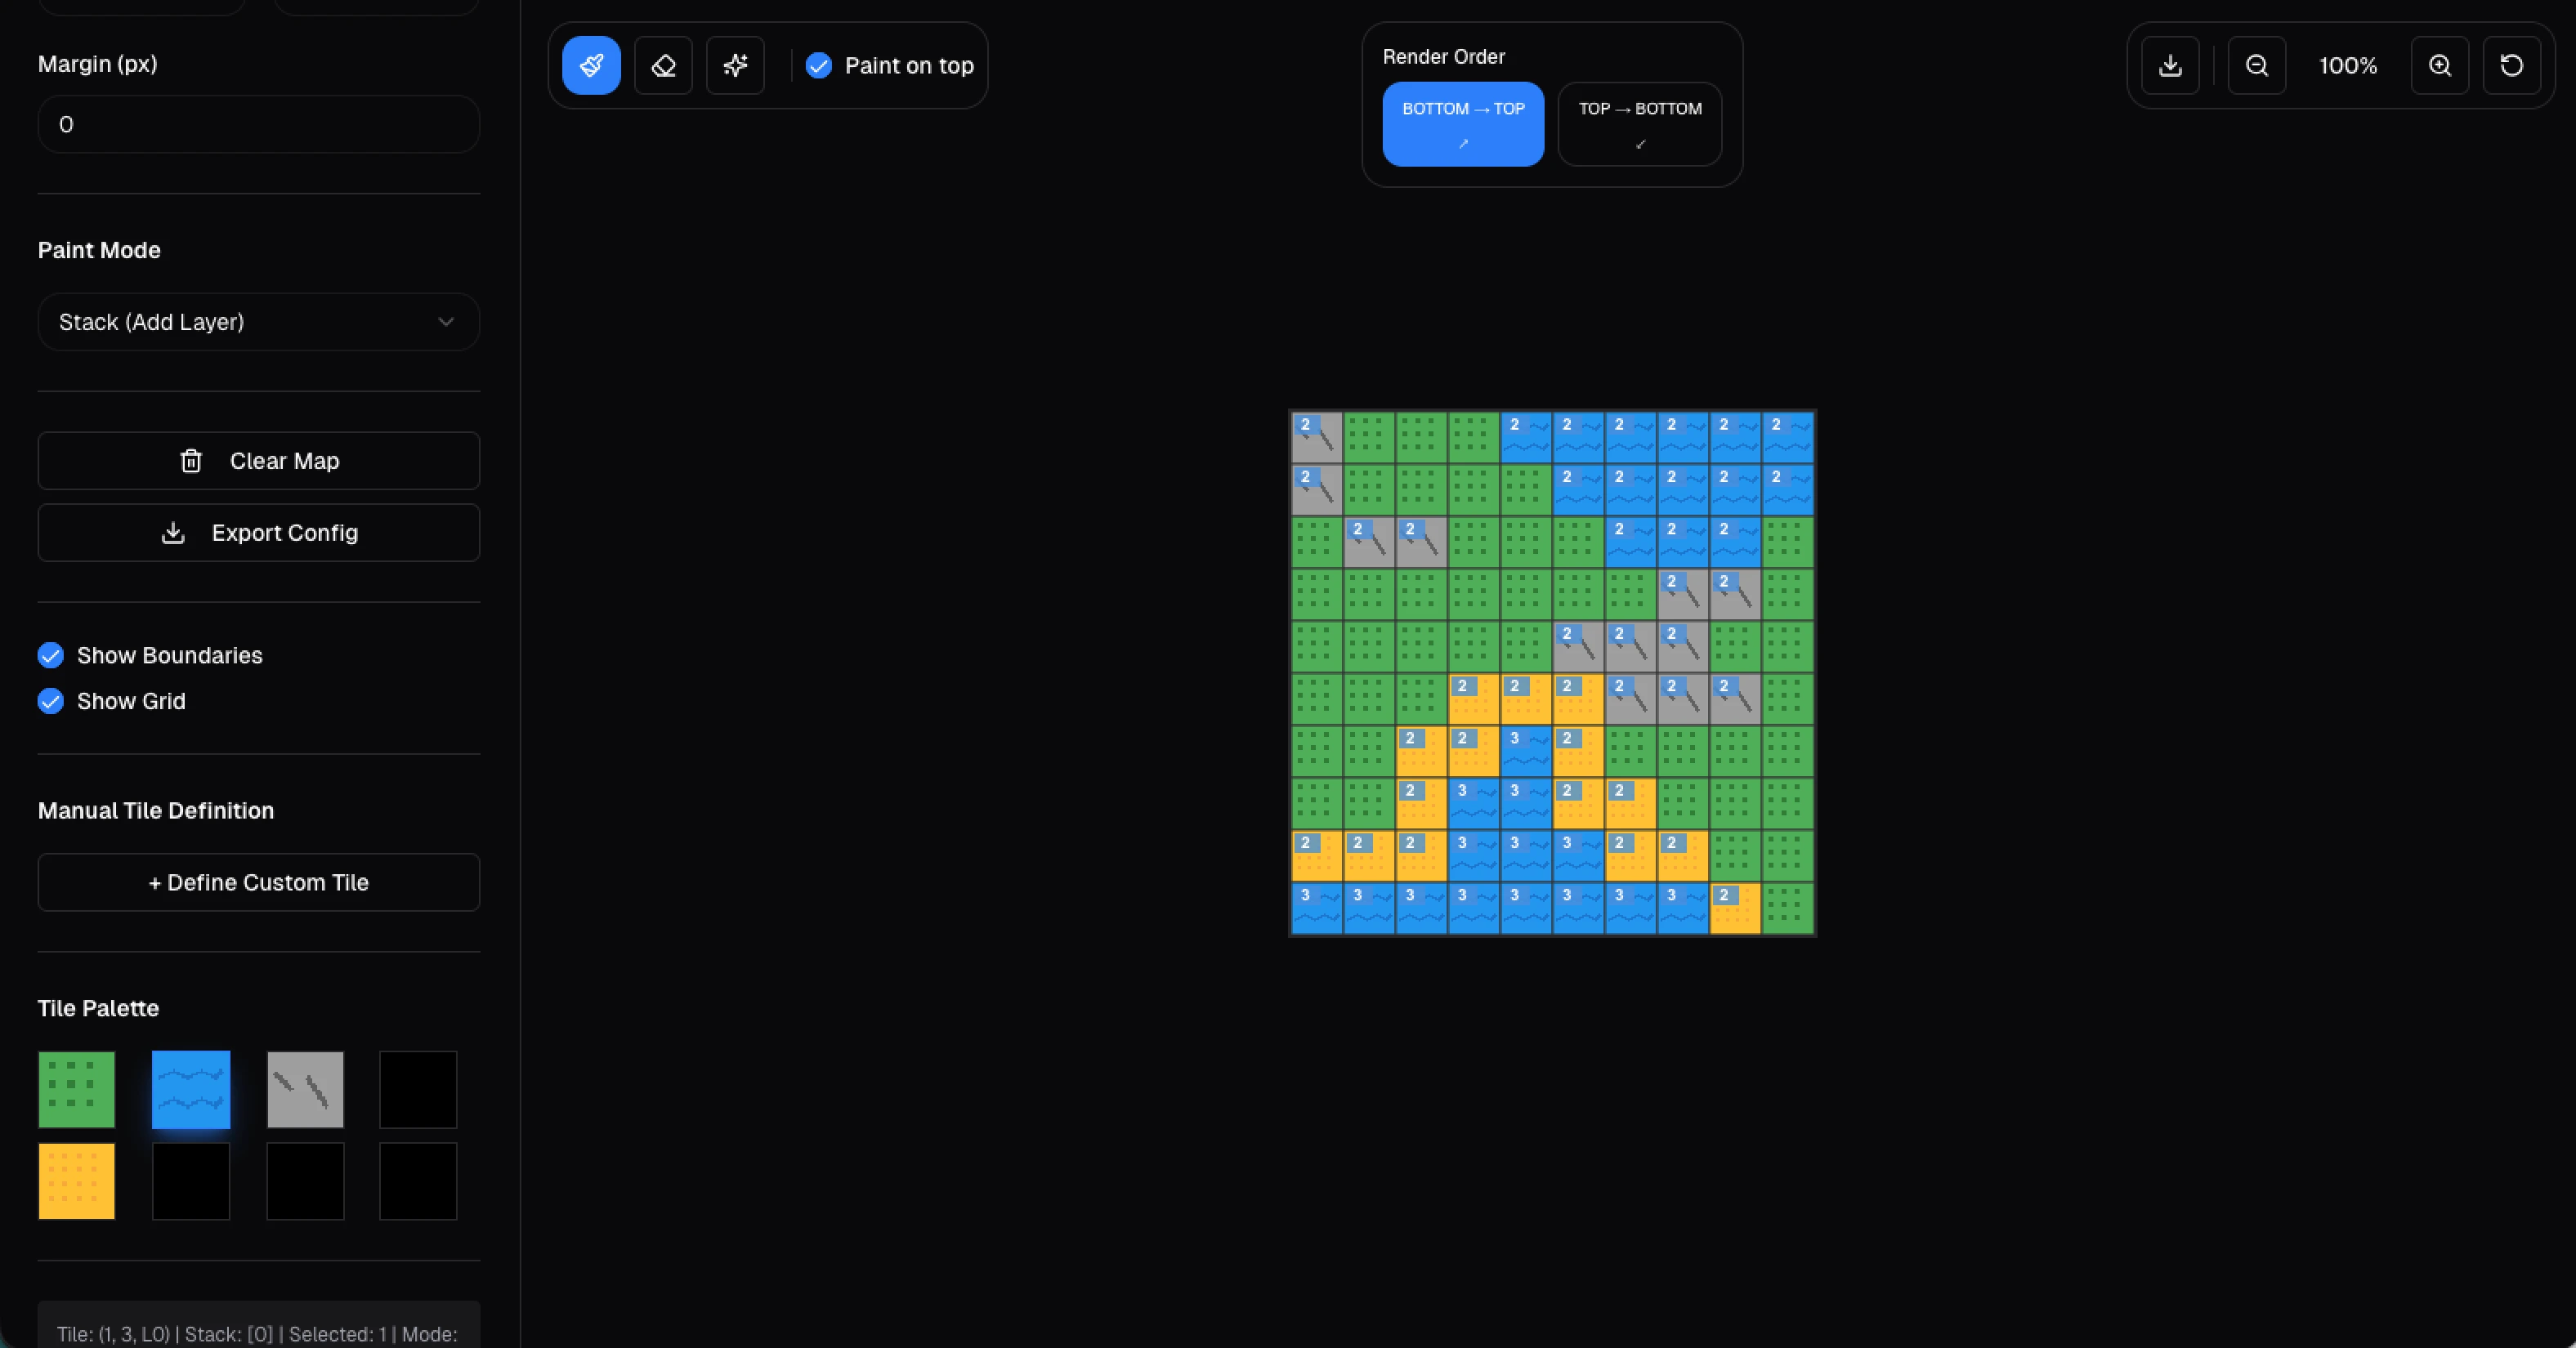Choose the yellow sand tile swatch
The height and width of the screenshot is (1348, 2576).
tap(77, 1181)
